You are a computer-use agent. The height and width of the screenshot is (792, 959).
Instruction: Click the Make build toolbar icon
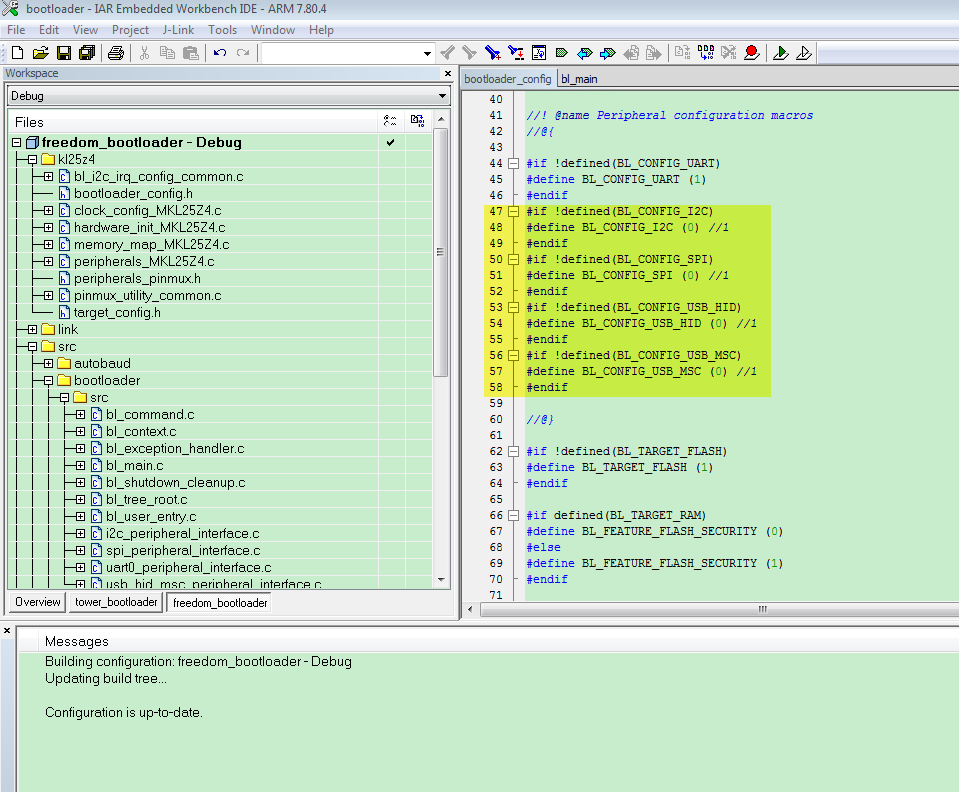706,53
